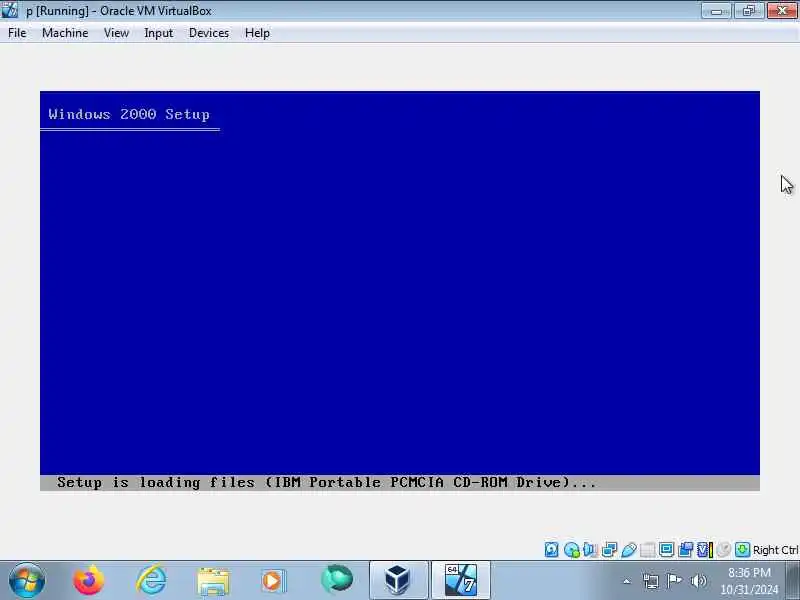
Task: Open the Help menu
Action: (257, 33)
